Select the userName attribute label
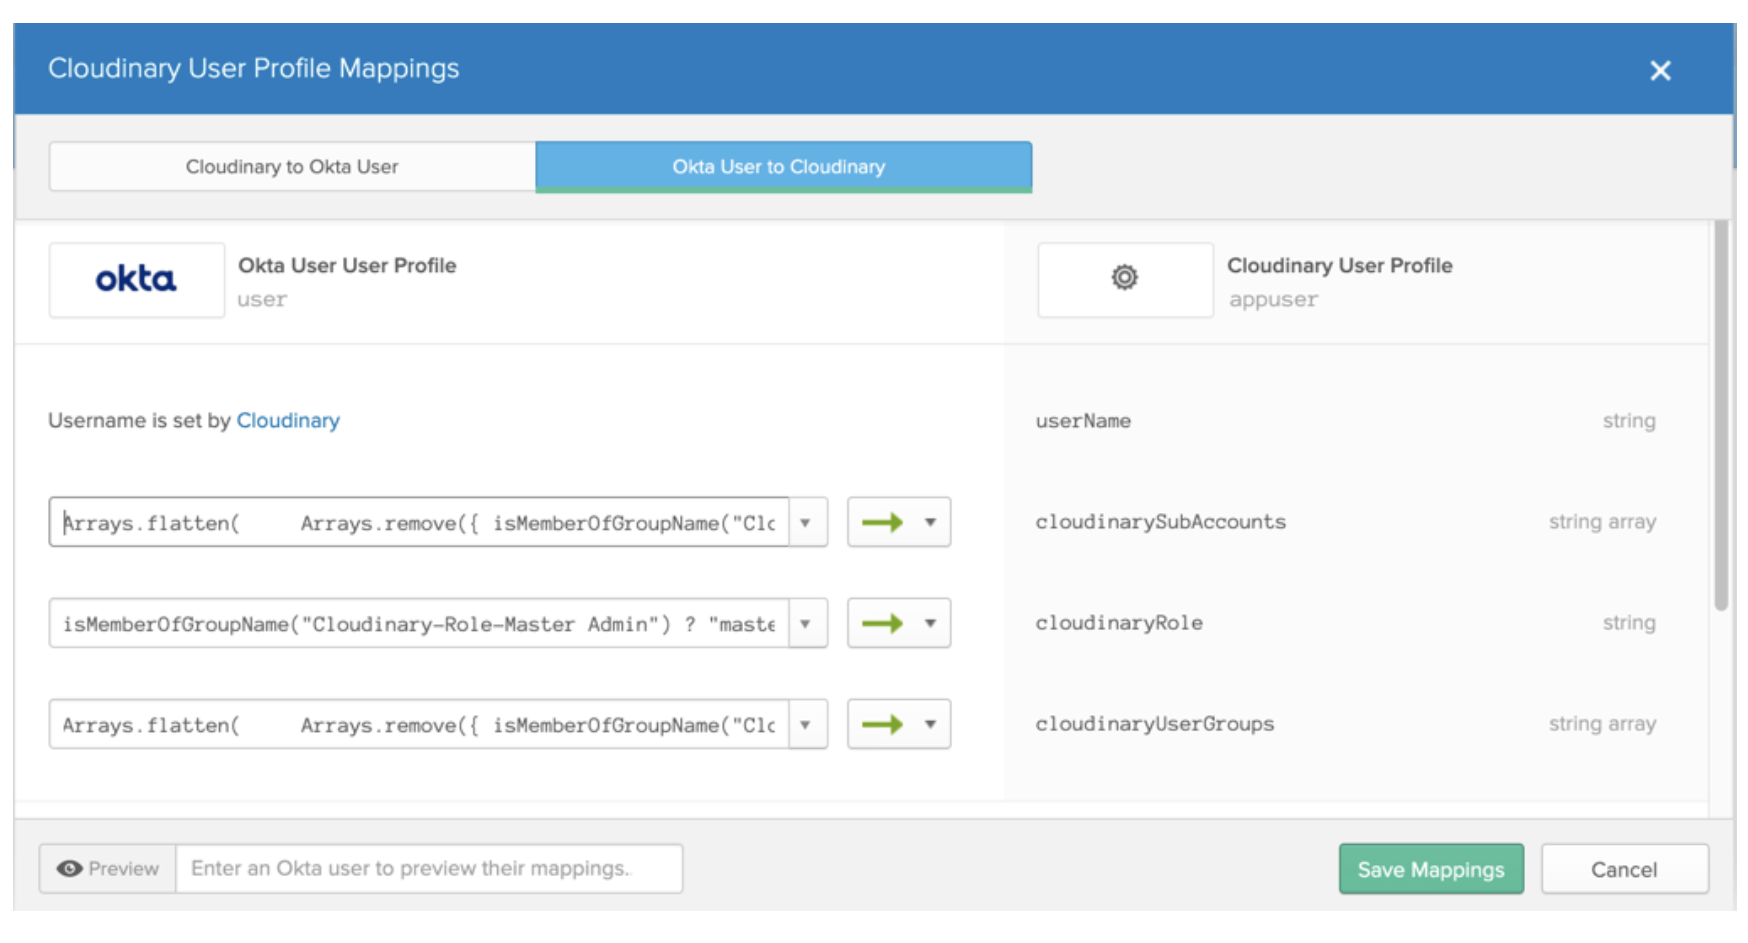Viewport: 1748px width, 943px height. [1083, 421]
